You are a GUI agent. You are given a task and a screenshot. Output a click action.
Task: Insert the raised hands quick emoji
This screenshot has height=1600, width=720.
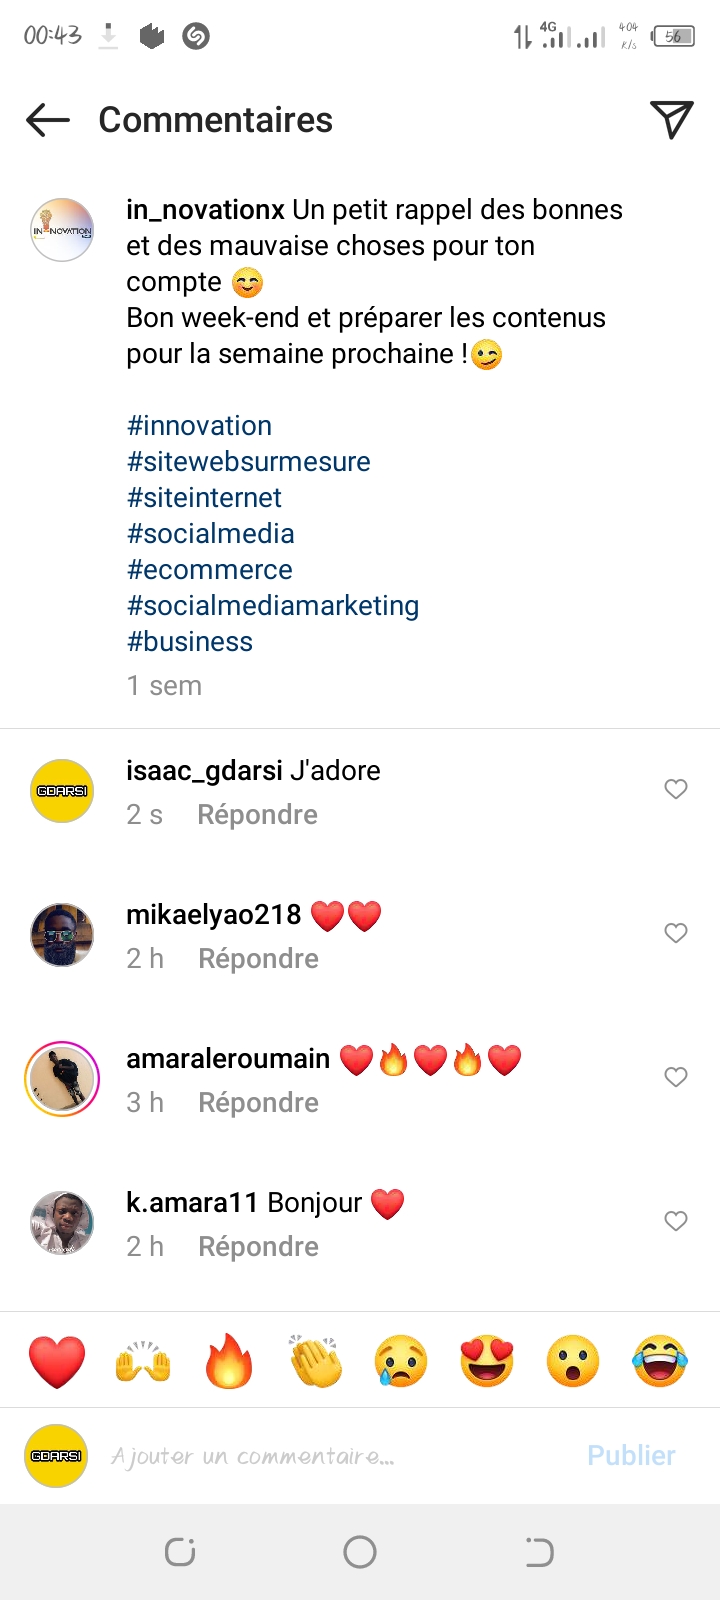coord(143,1361)
